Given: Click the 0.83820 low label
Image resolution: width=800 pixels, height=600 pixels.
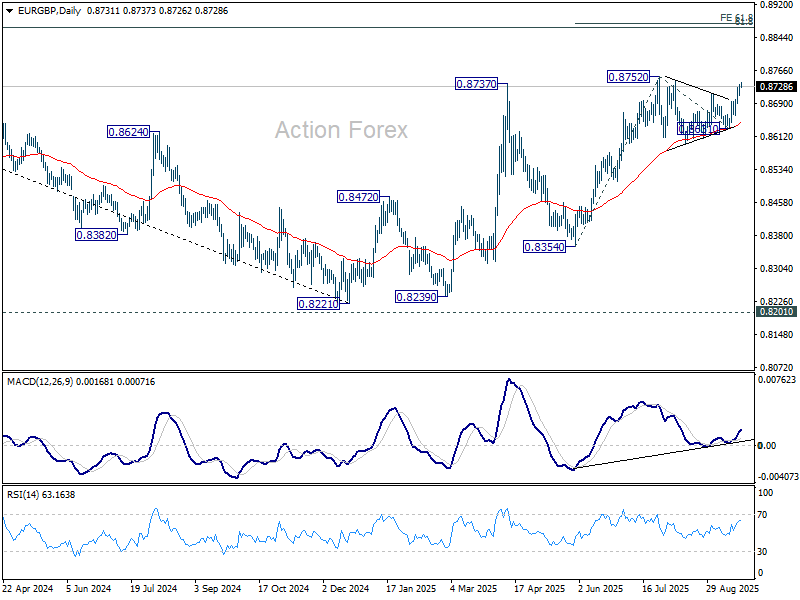Looking at the screenshot, I should click(96, 235).
